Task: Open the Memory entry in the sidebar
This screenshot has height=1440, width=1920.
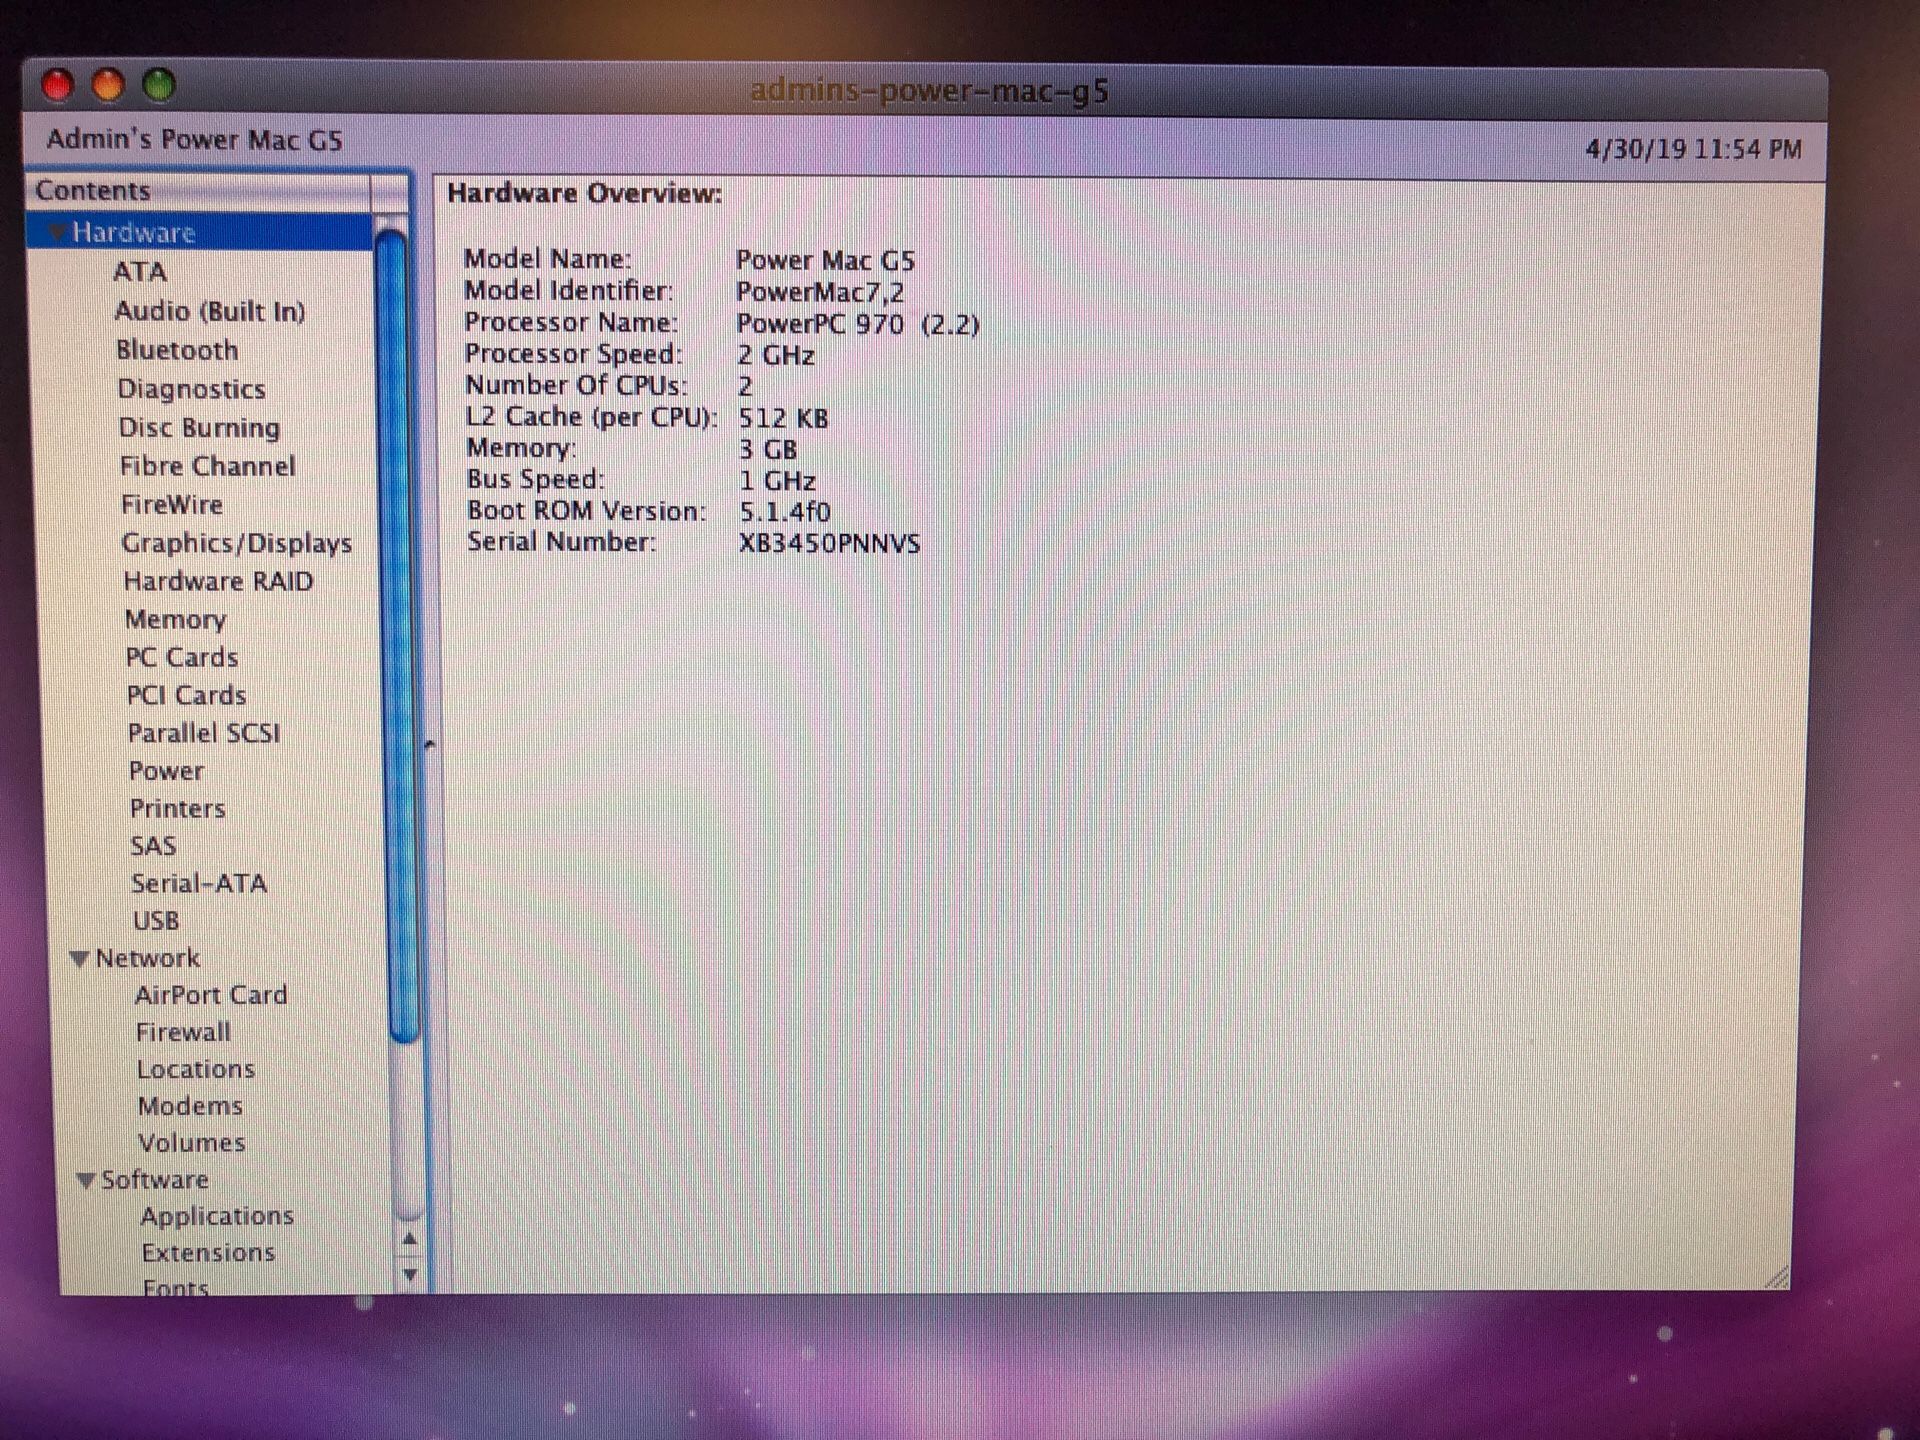Action: pos(175,620)
